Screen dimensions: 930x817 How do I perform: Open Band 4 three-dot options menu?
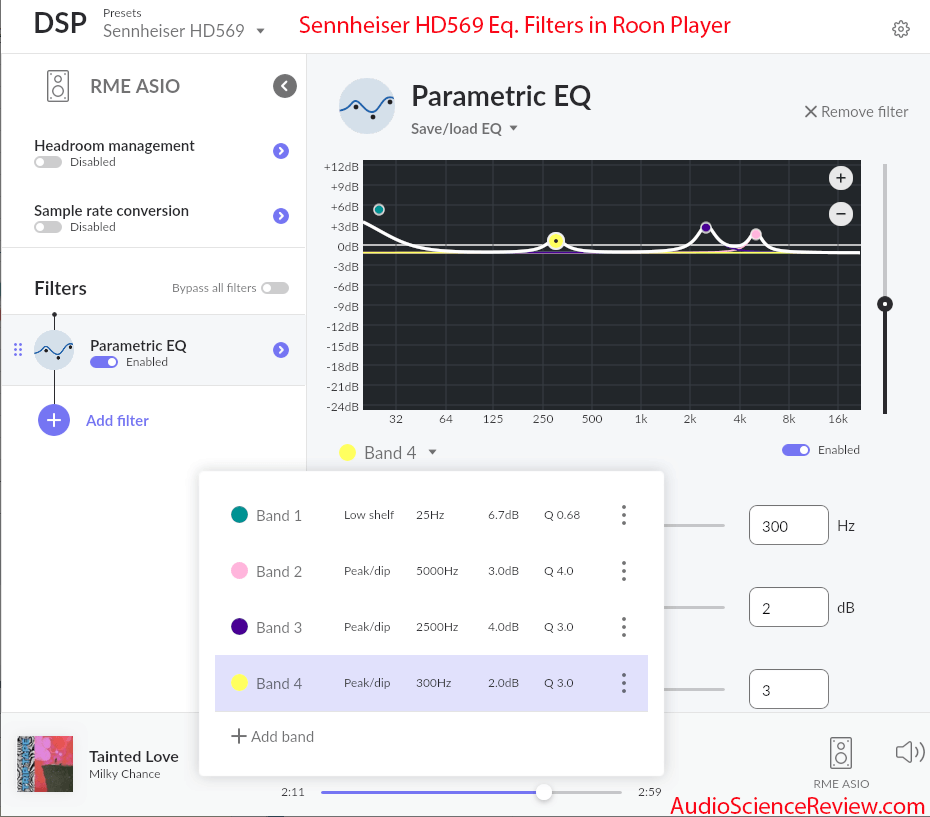[623, 683]
